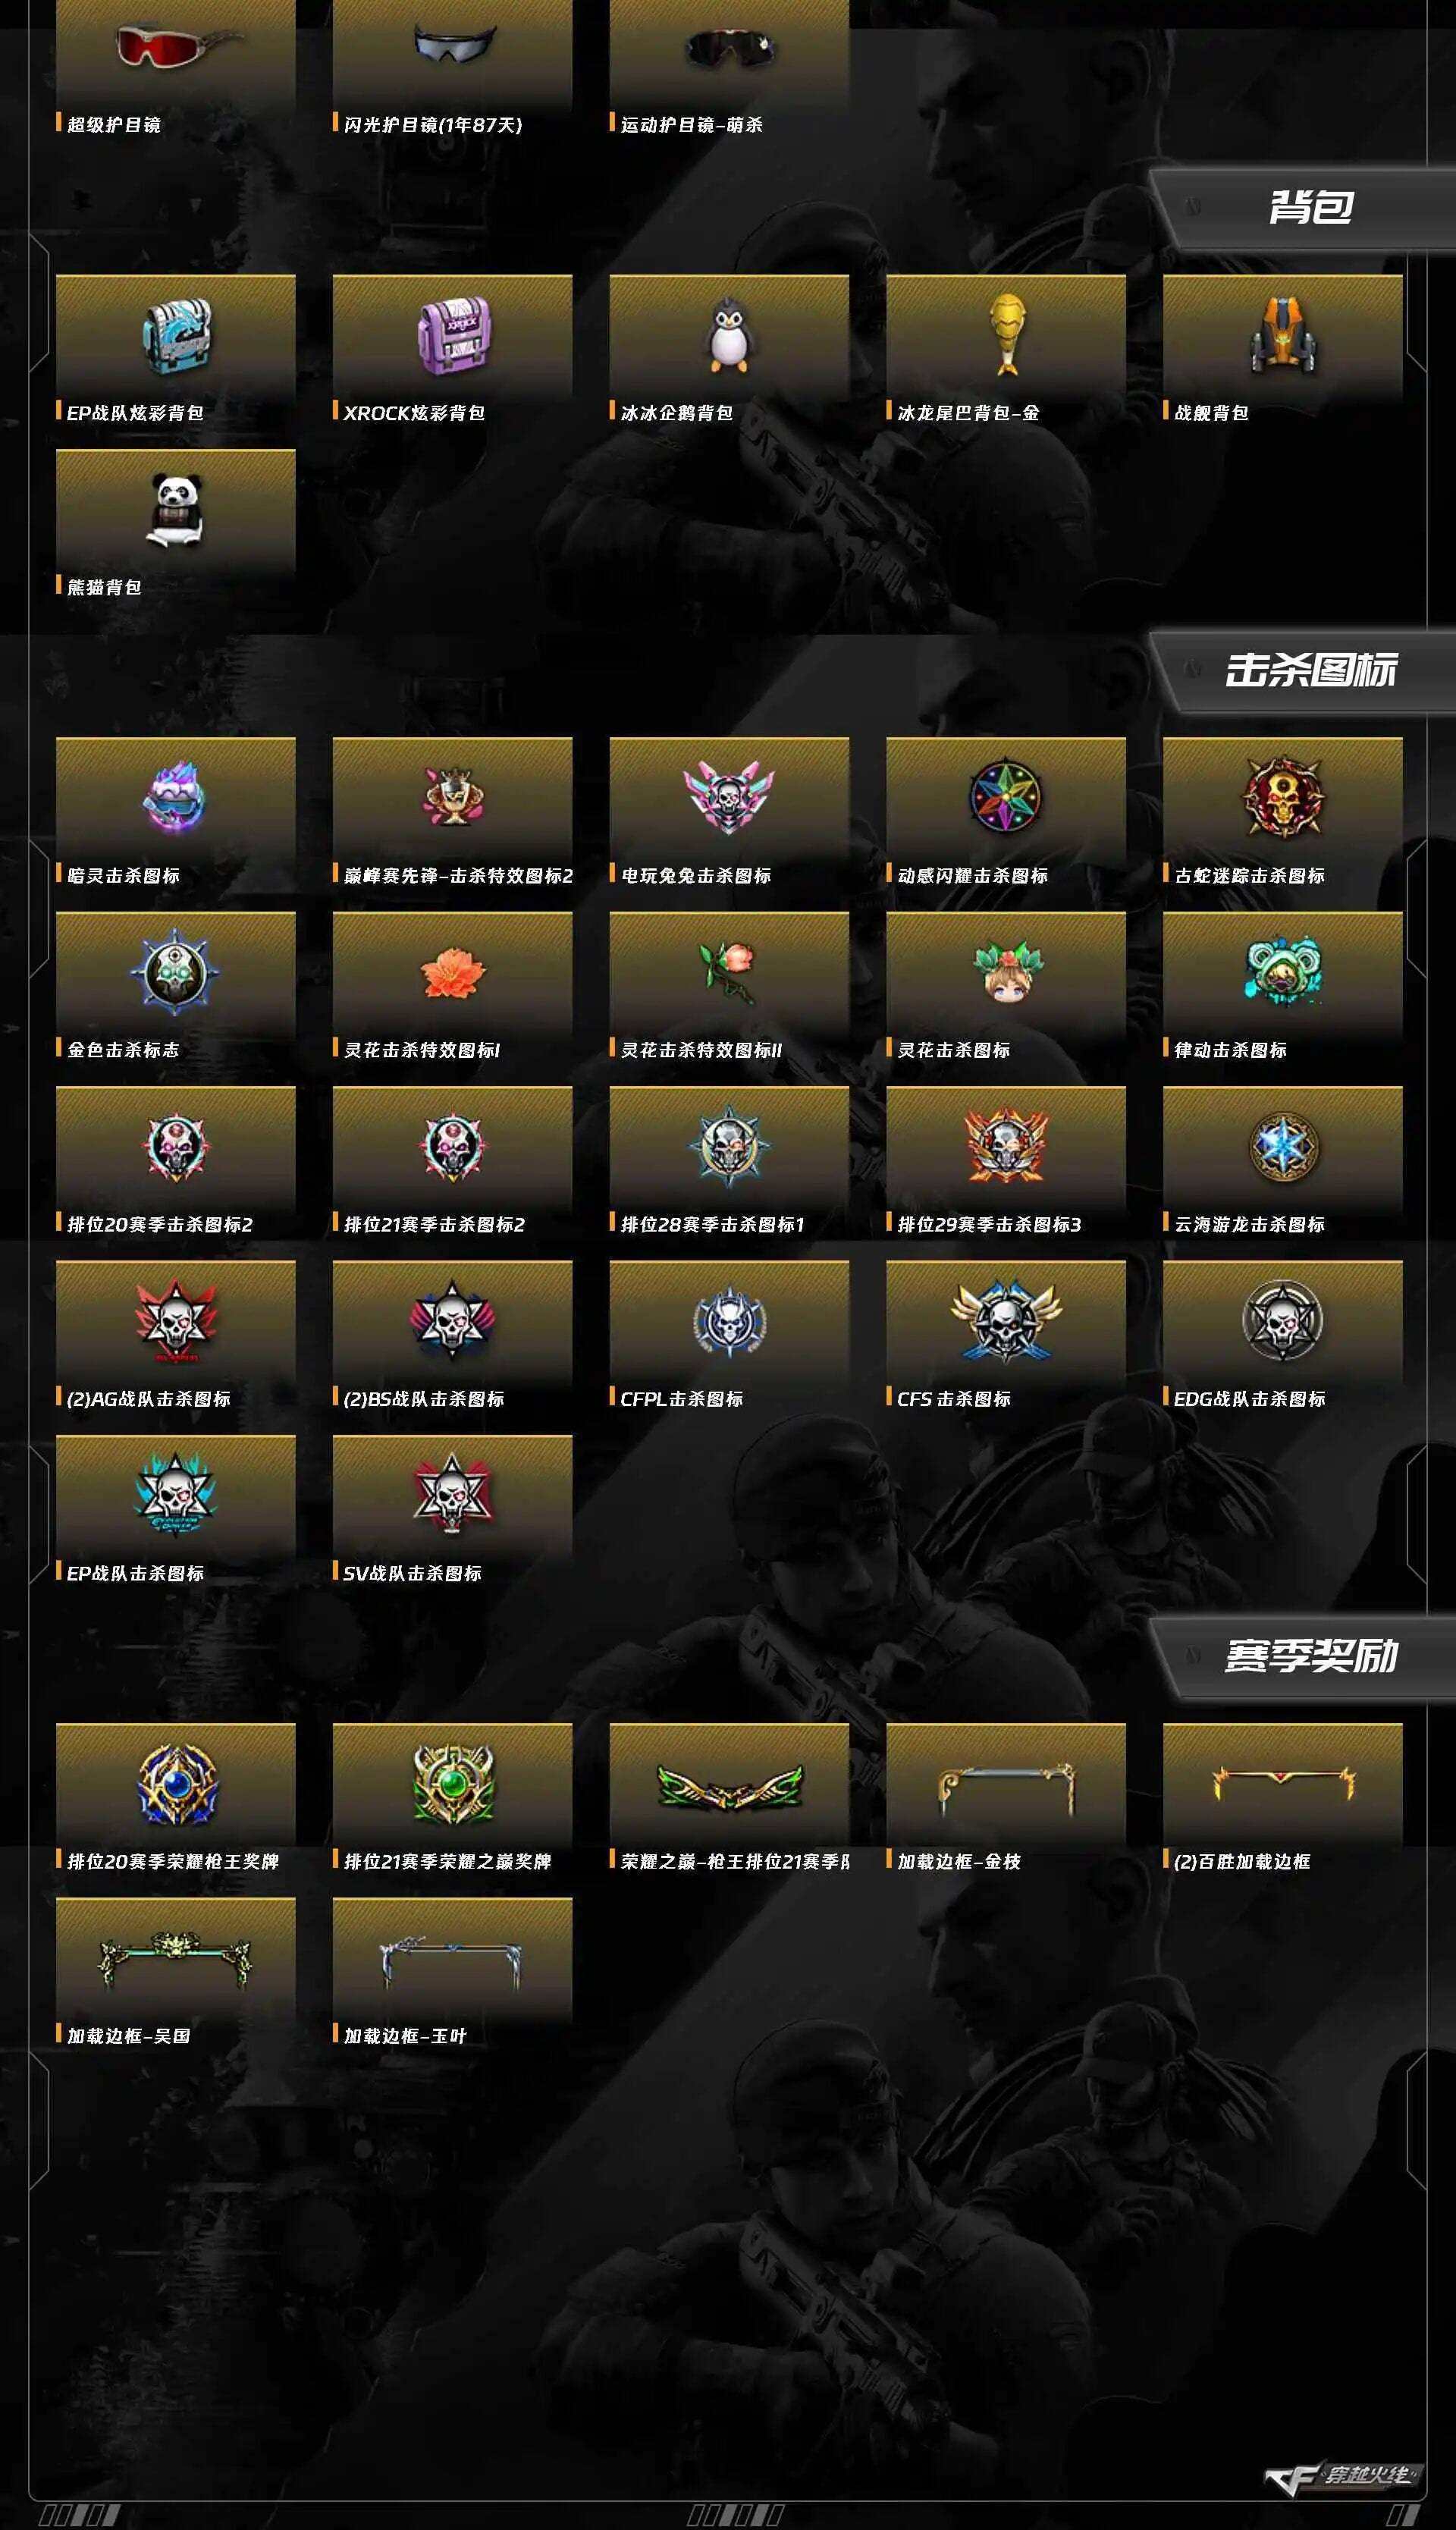1456x2530 pixels.
Task: Click the 古蛇迷踪击杀图标 red skull icon
Action: point(1283,798)
